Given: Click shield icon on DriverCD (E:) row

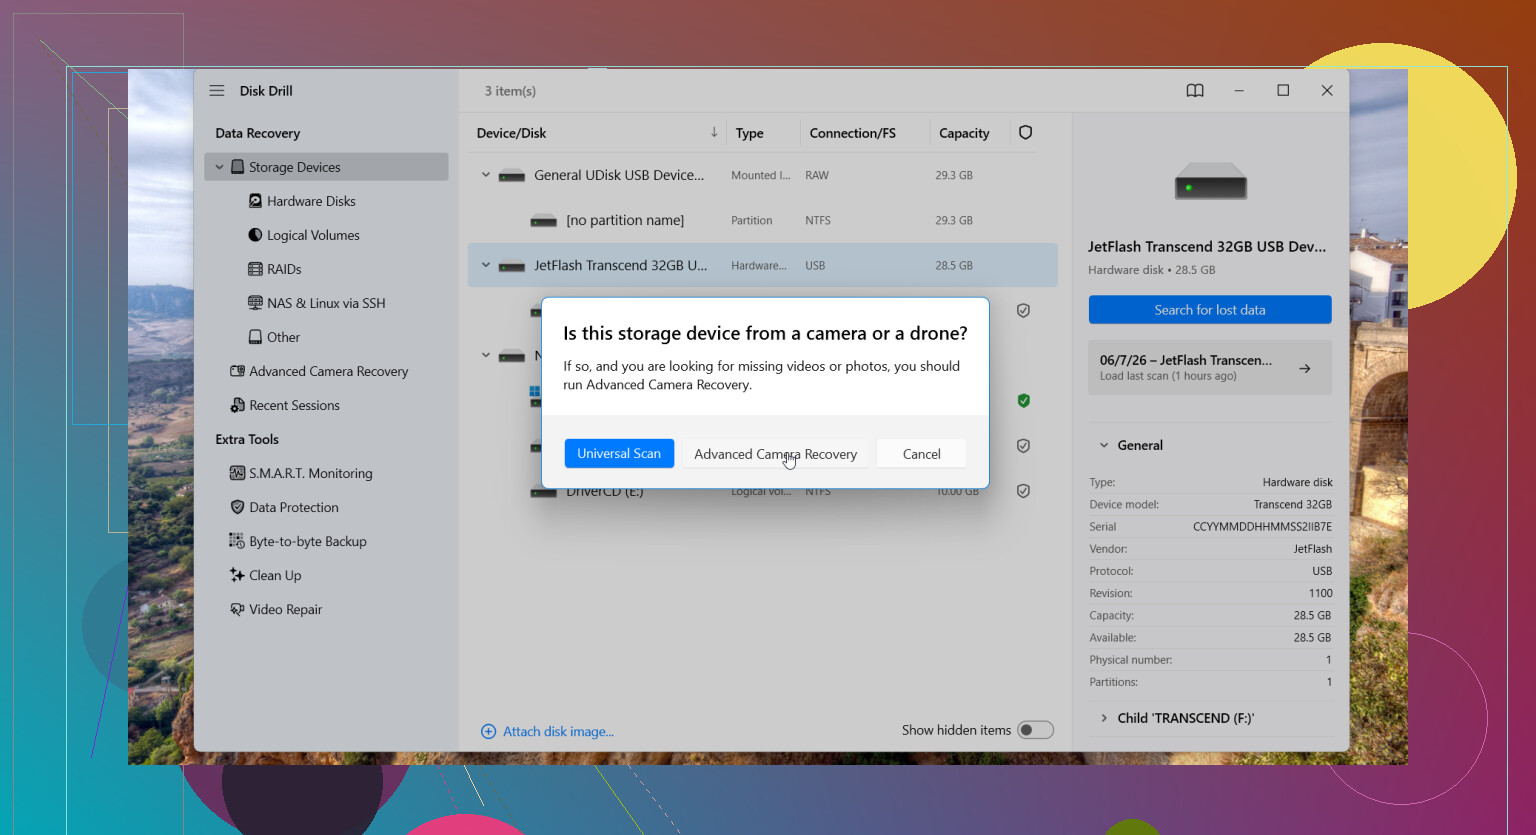Looking at the screenshot, I should (x=1023, y=491).
